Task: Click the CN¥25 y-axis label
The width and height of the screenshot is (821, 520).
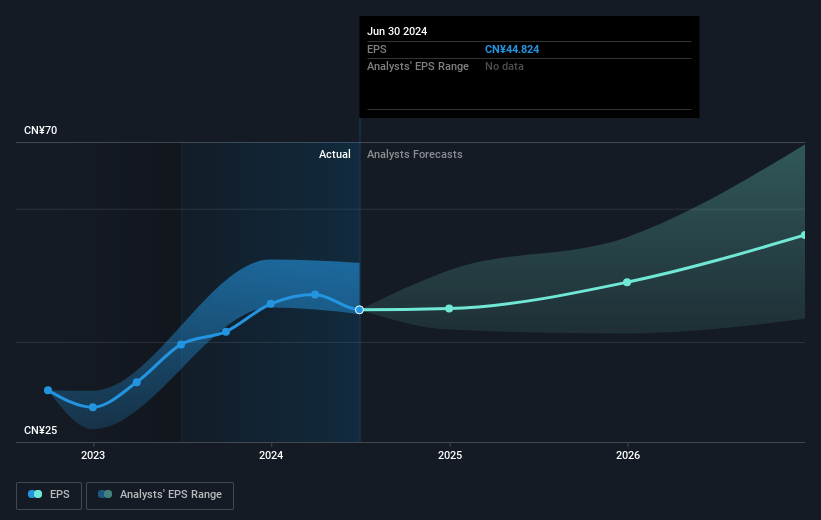Action: 40,430
